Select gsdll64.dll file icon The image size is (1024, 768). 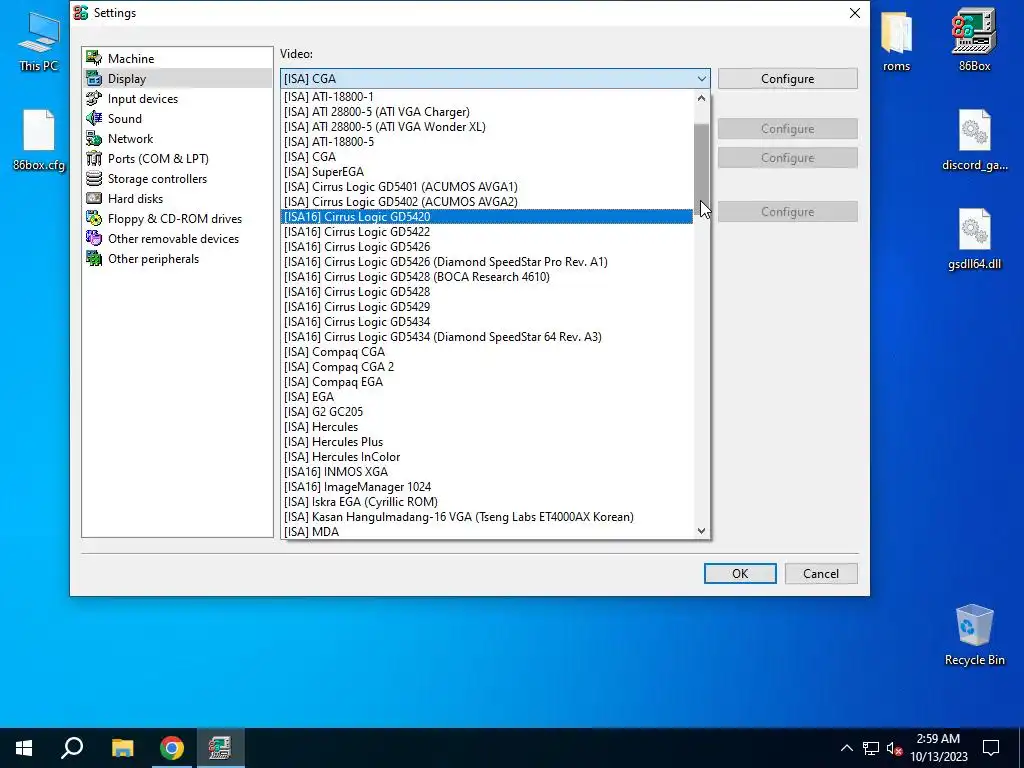pyautogui.click(x=974, y=240)
